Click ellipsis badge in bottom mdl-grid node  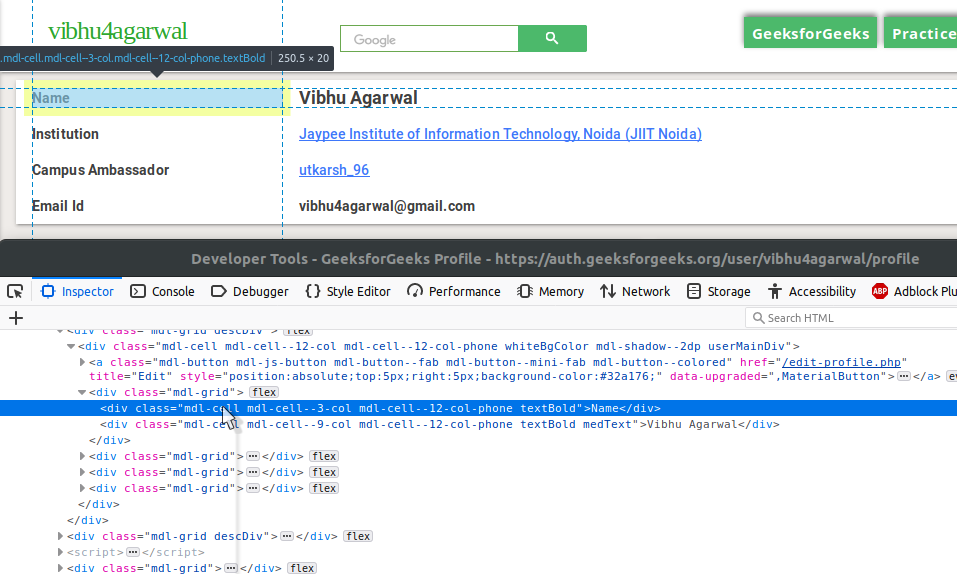(230, 568)
